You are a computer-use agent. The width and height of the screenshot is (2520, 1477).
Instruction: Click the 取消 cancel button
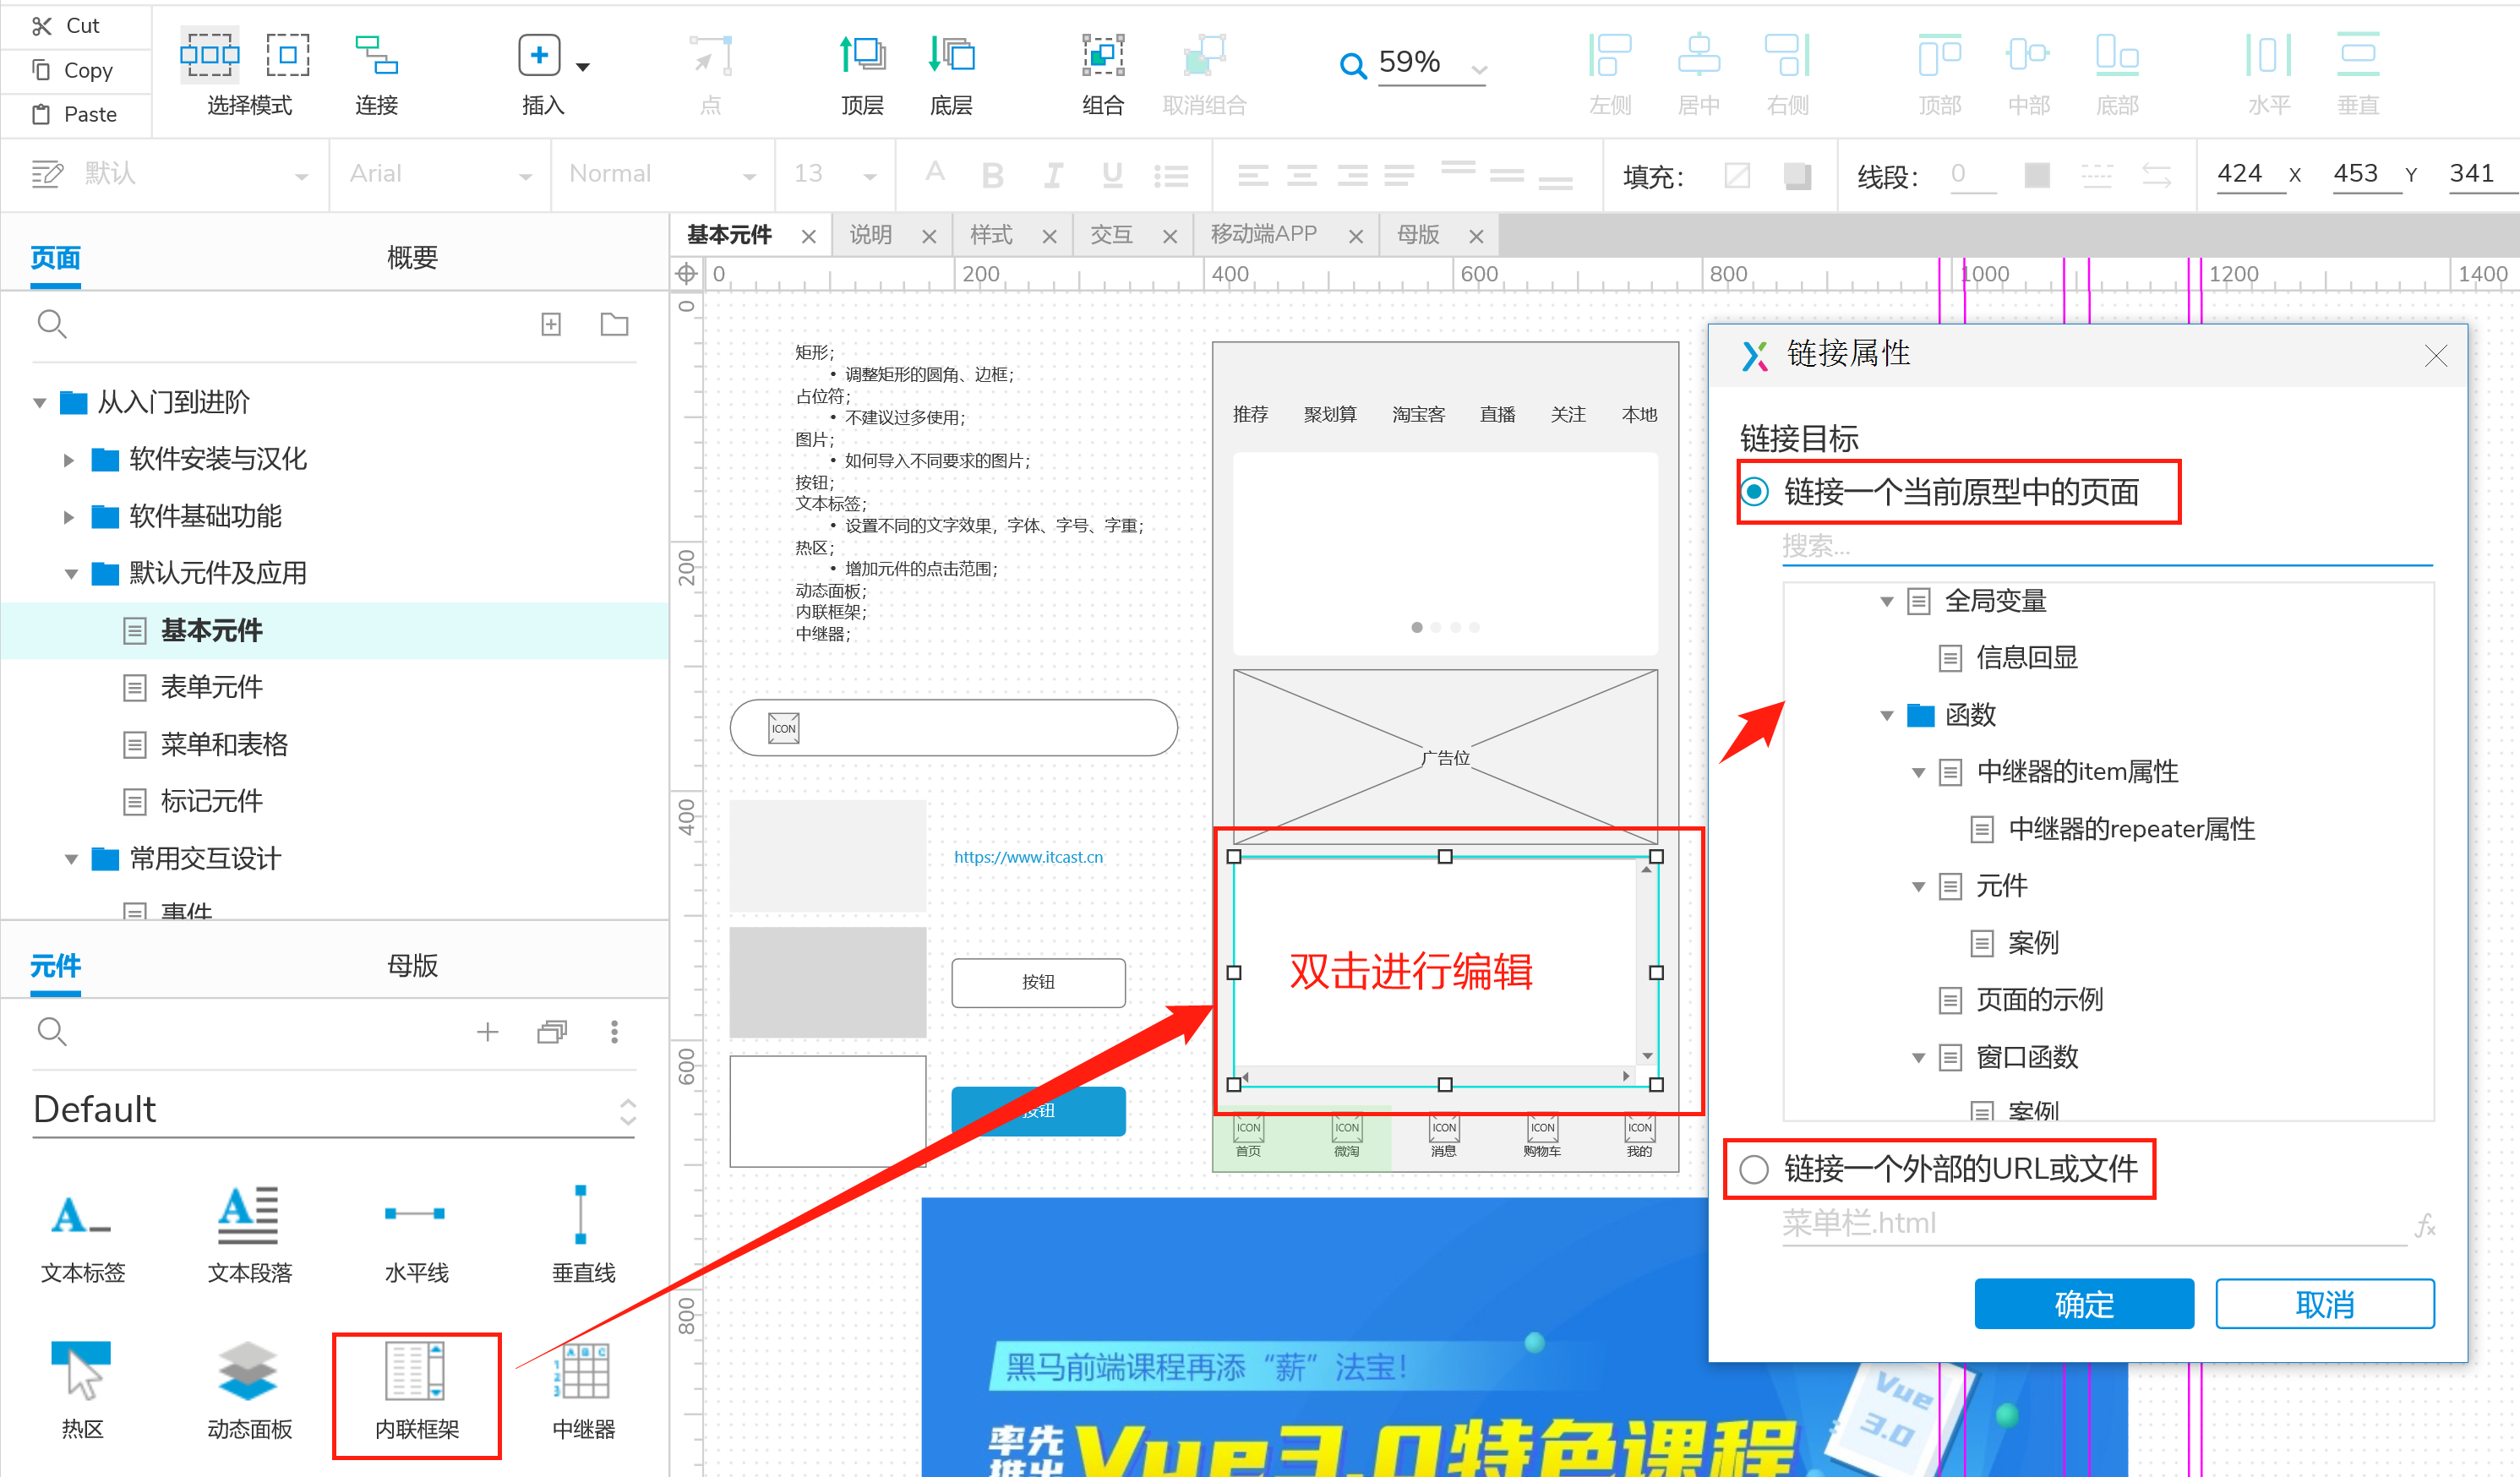[x=2324, y=1303]
